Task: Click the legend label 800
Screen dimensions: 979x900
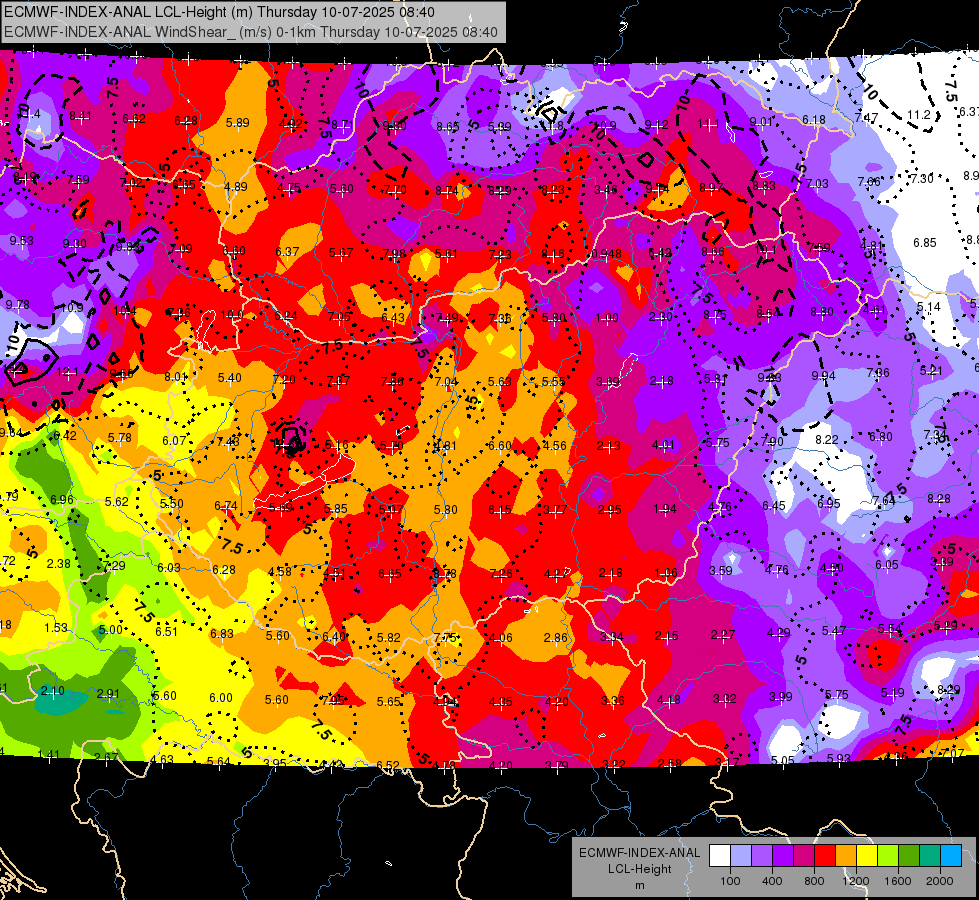Action: click(x=814, y=881)
